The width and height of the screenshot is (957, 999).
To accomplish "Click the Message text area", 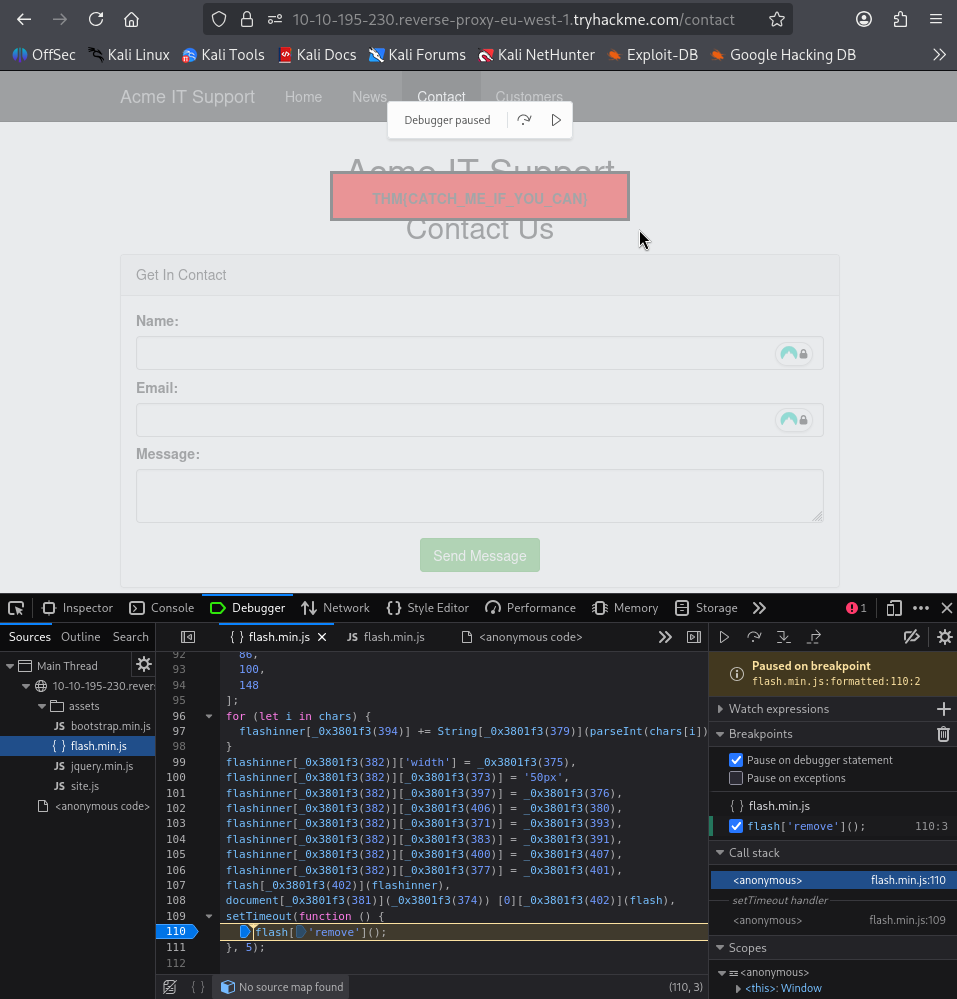I will [480, 496].
